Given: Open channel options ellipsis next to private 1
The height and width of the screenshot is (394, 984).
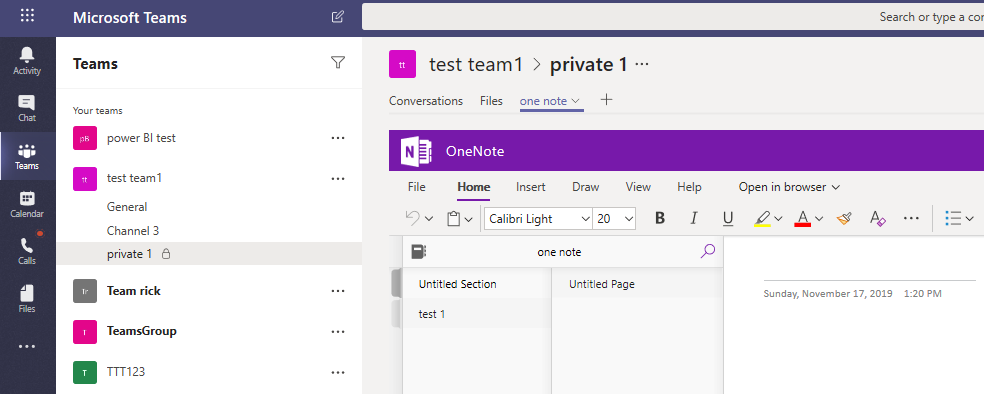Looking at the screenshot, I should (x=642, y=64).
